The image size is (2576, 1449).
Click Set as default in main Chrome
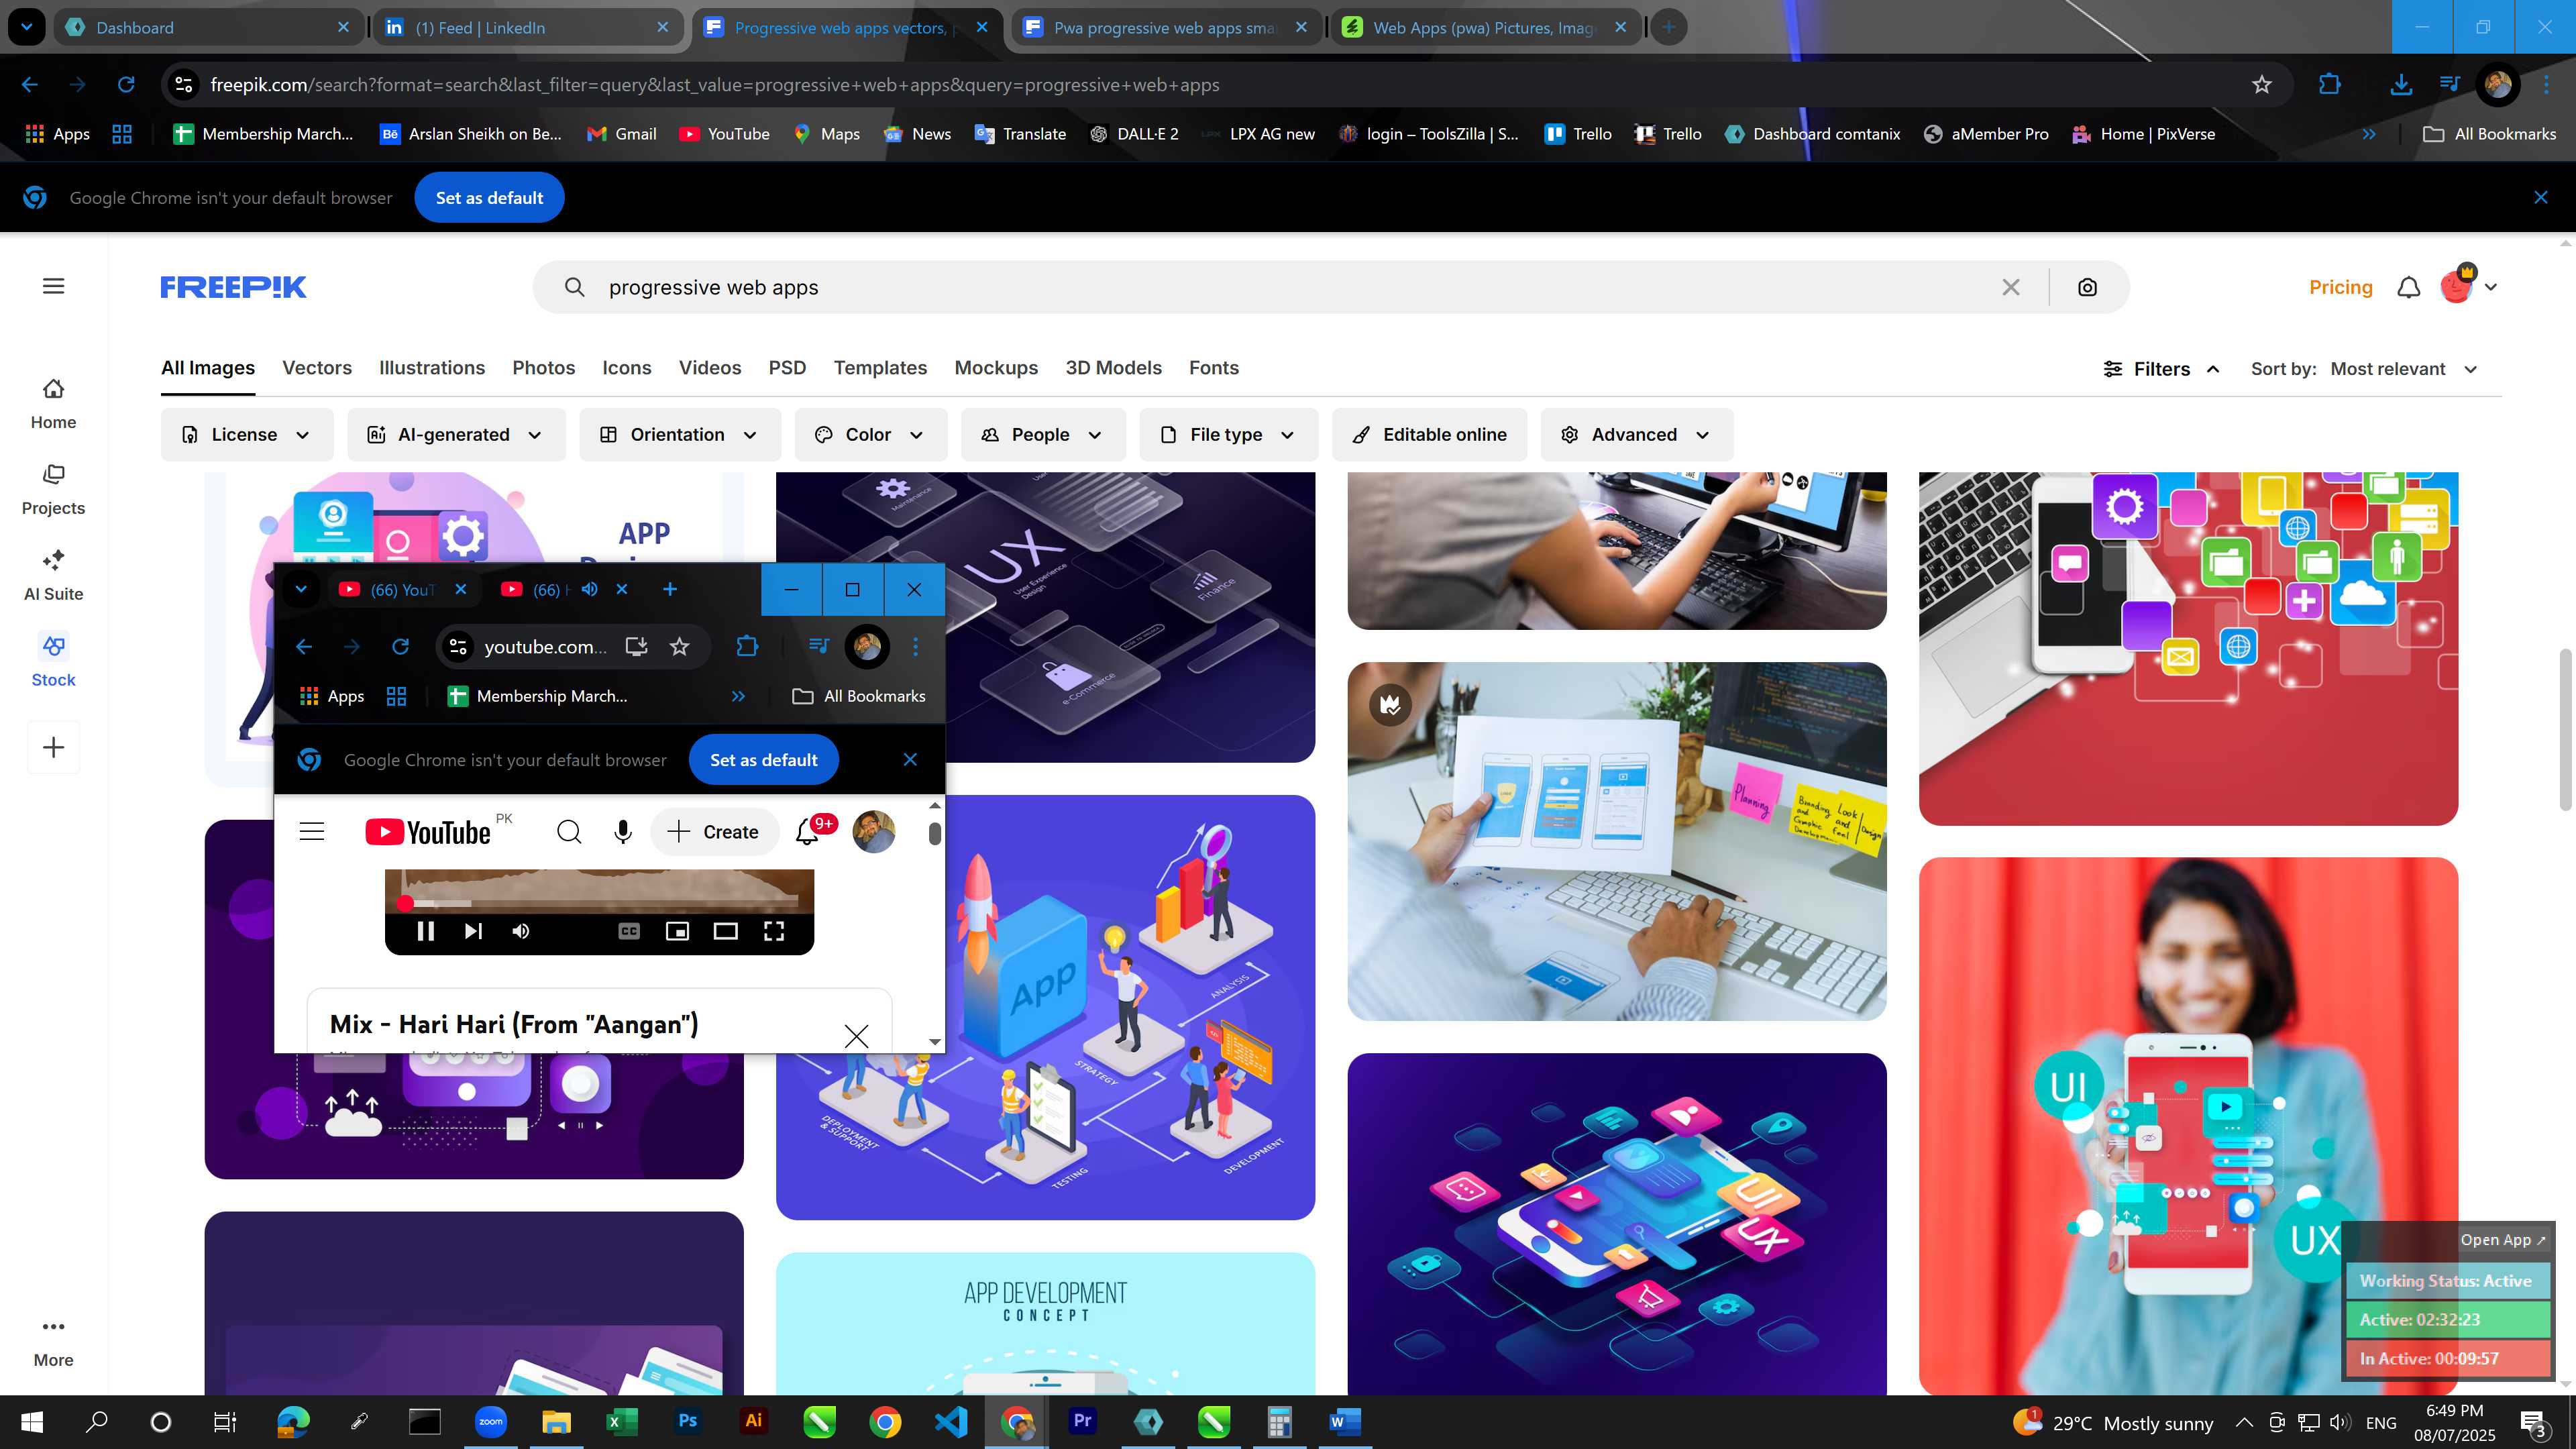click(x=489, y=198)
